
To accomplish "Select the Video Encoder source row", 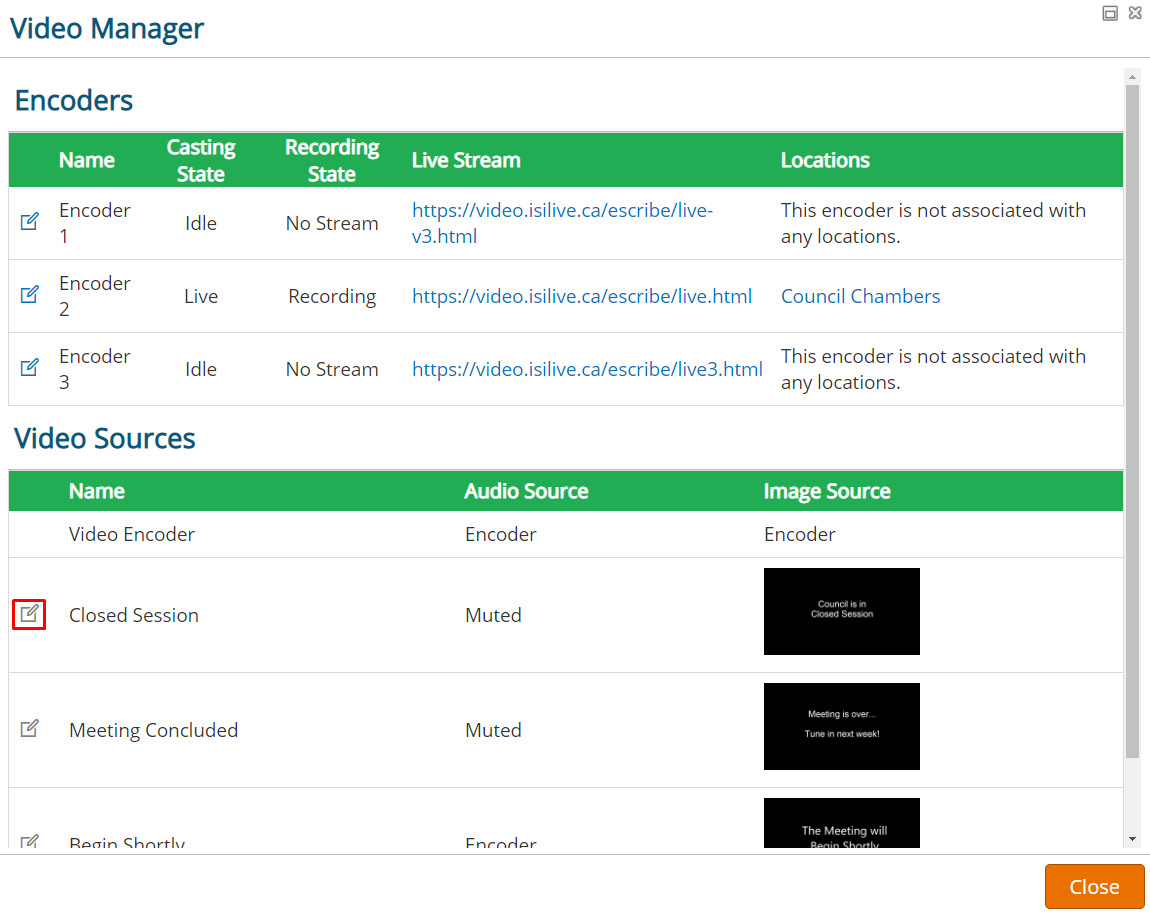I will tap(565, 534).
